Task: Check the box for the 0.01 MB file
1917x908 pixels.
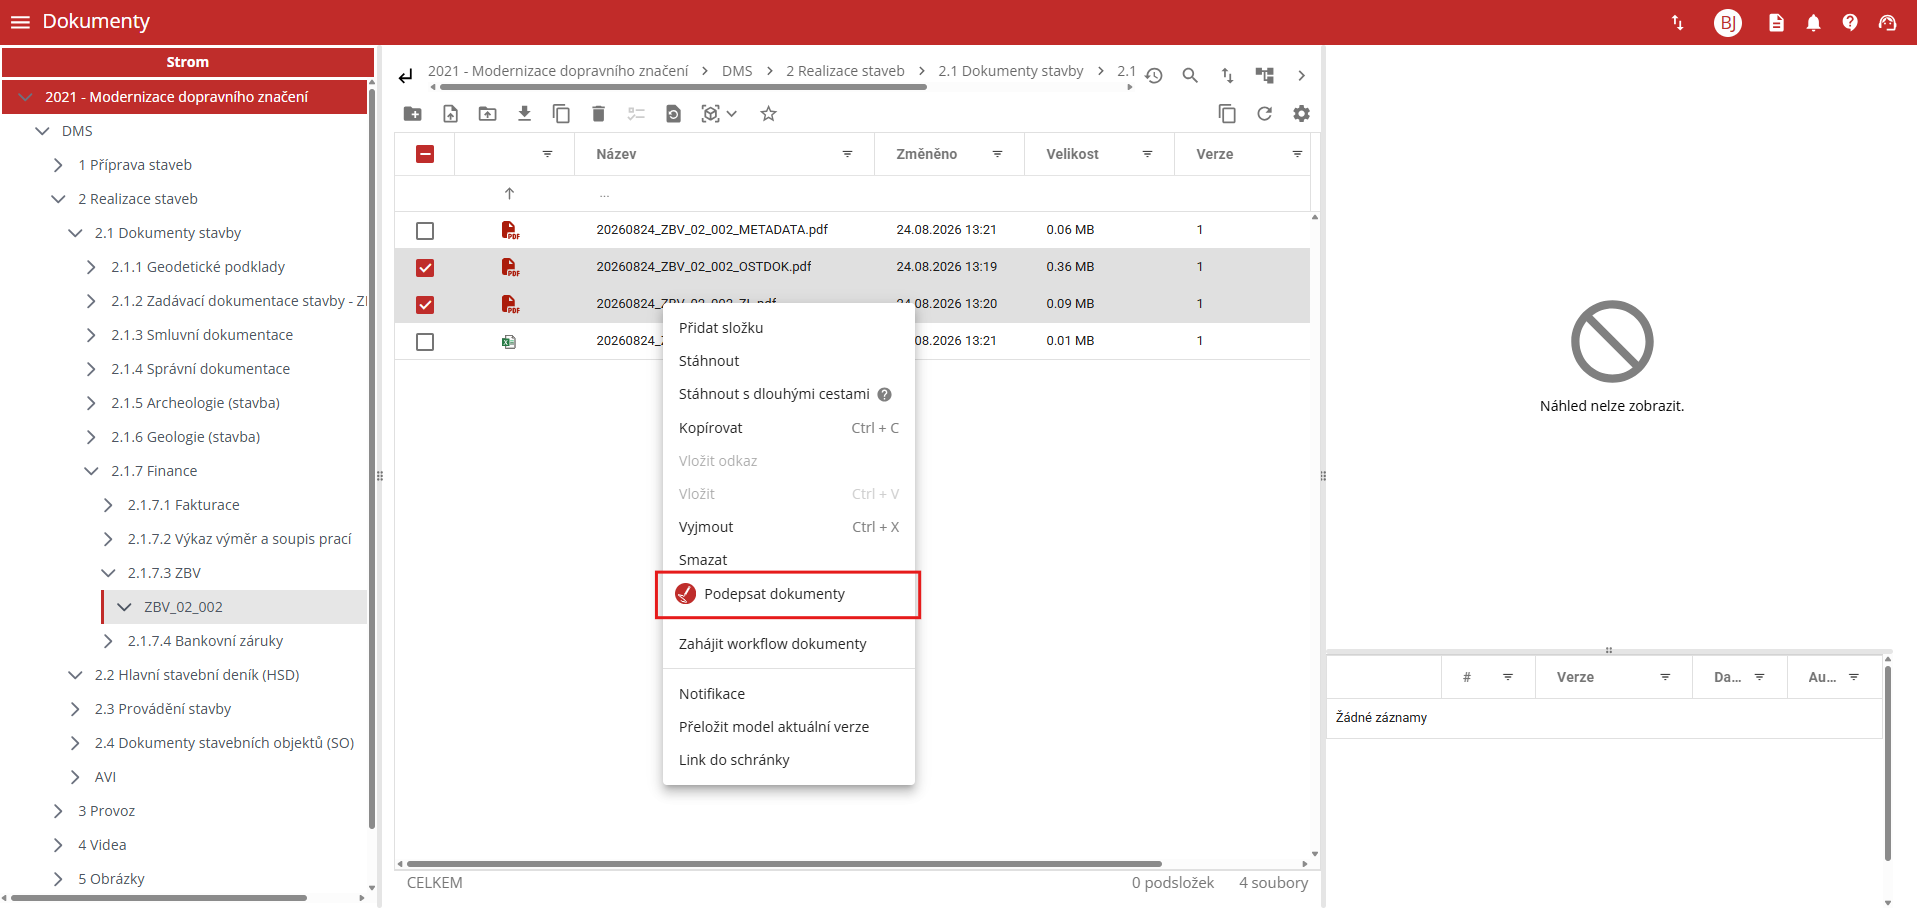Action: 425,342
